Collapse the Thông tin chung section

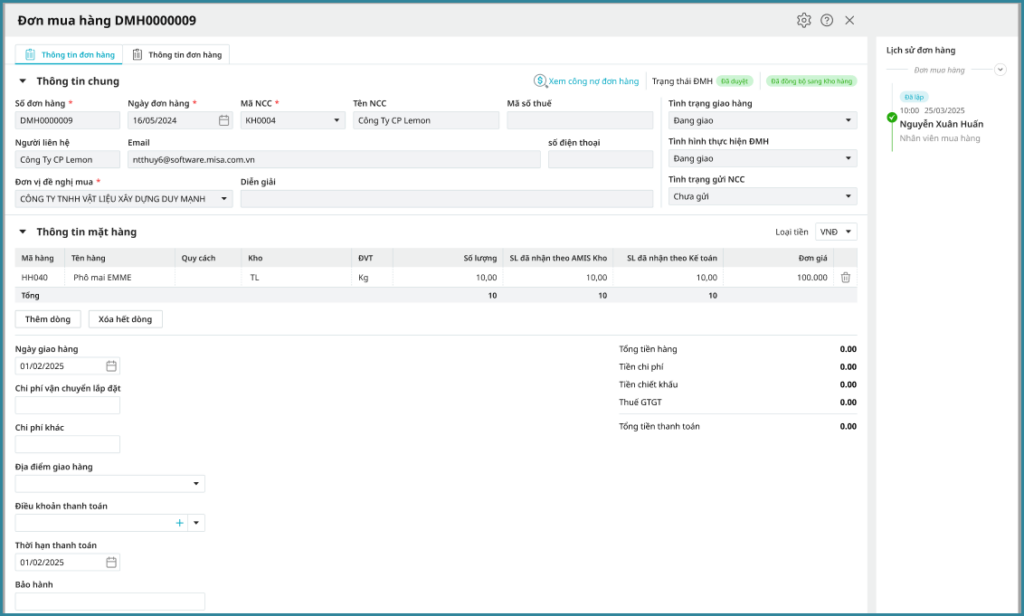pyautogui.click(x=23, y=81)
